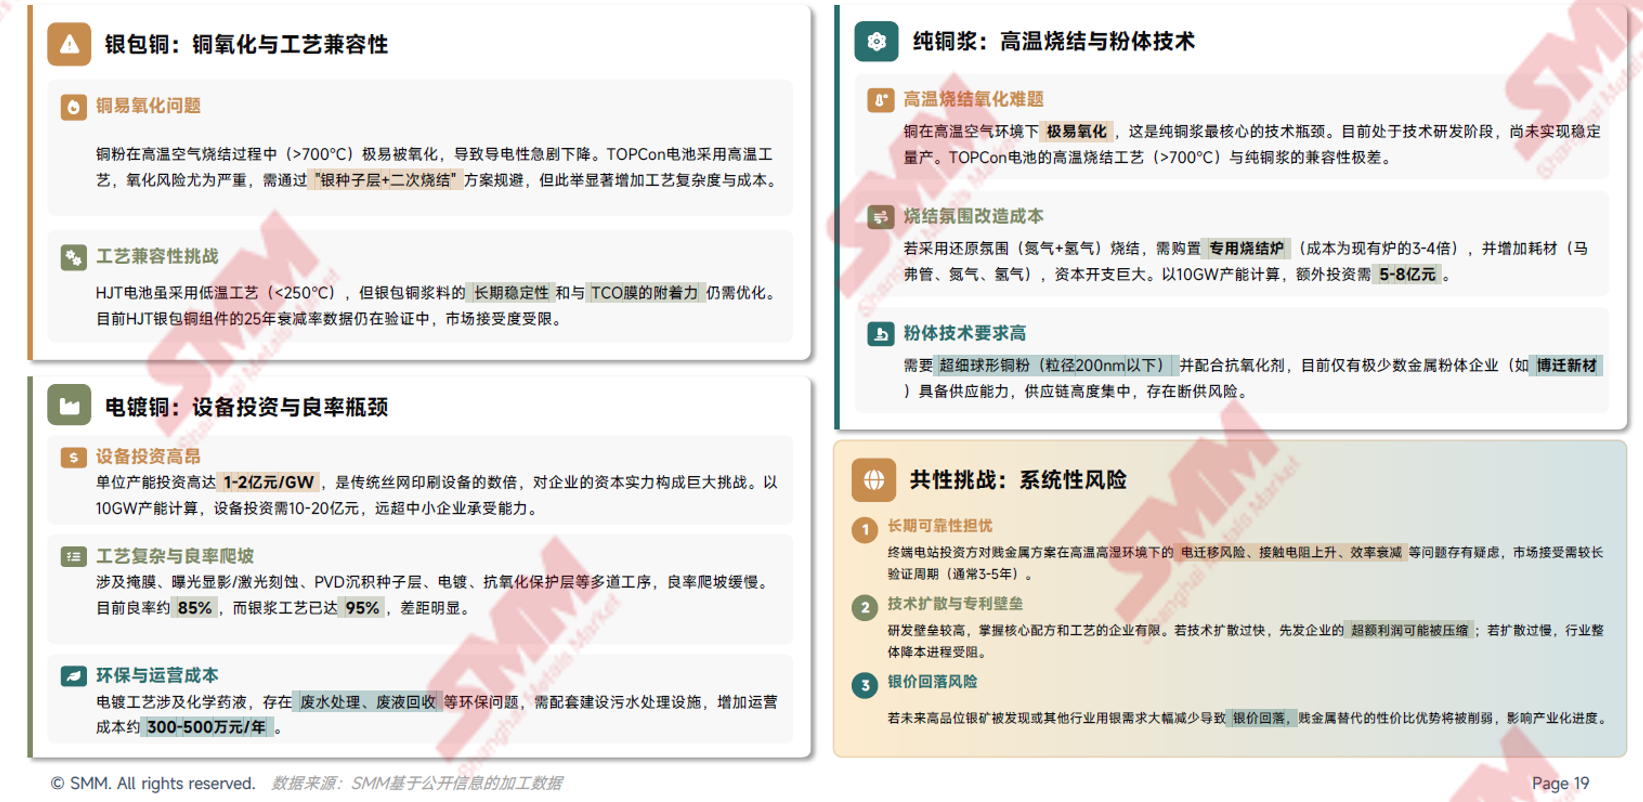Click the subheading 环保与运营成本
The width and height of the screenshot is (1643, 802).
[157, 676]
